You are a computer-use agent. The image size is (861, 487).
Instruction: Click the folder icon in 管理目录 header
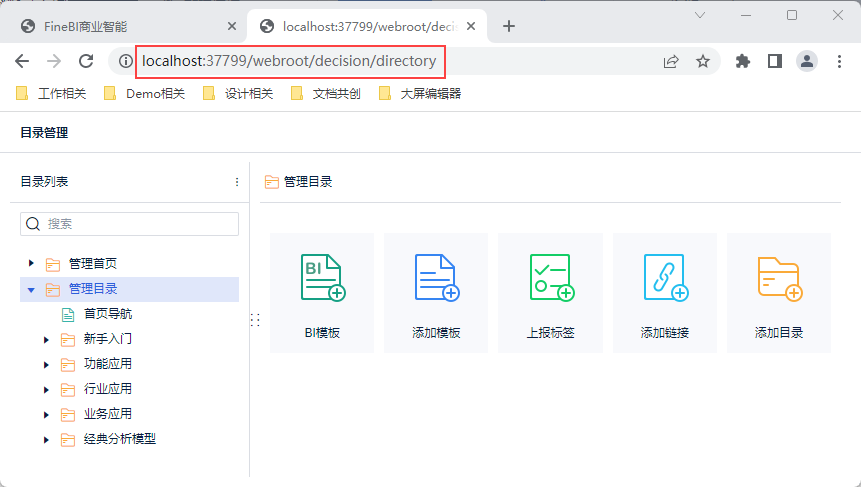click(x=272, y=182)
